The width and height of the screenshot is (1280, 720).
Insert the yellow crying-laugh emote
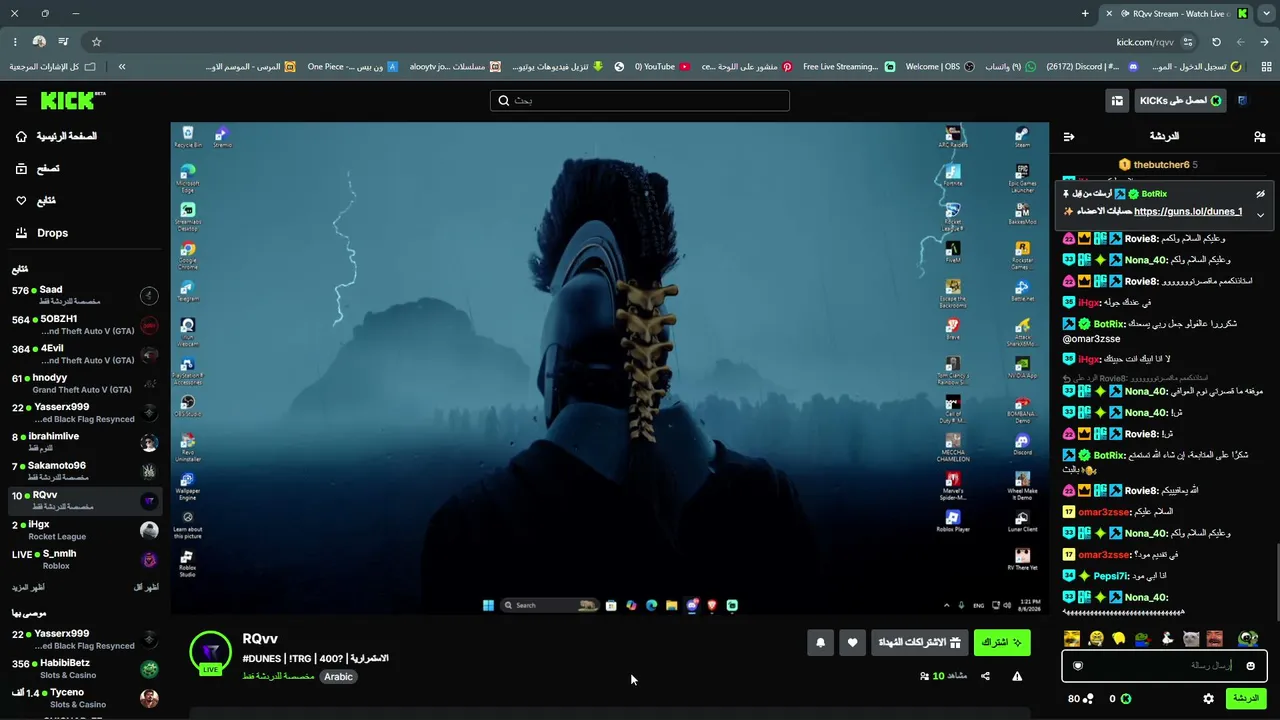click(x=1096, y=638)
